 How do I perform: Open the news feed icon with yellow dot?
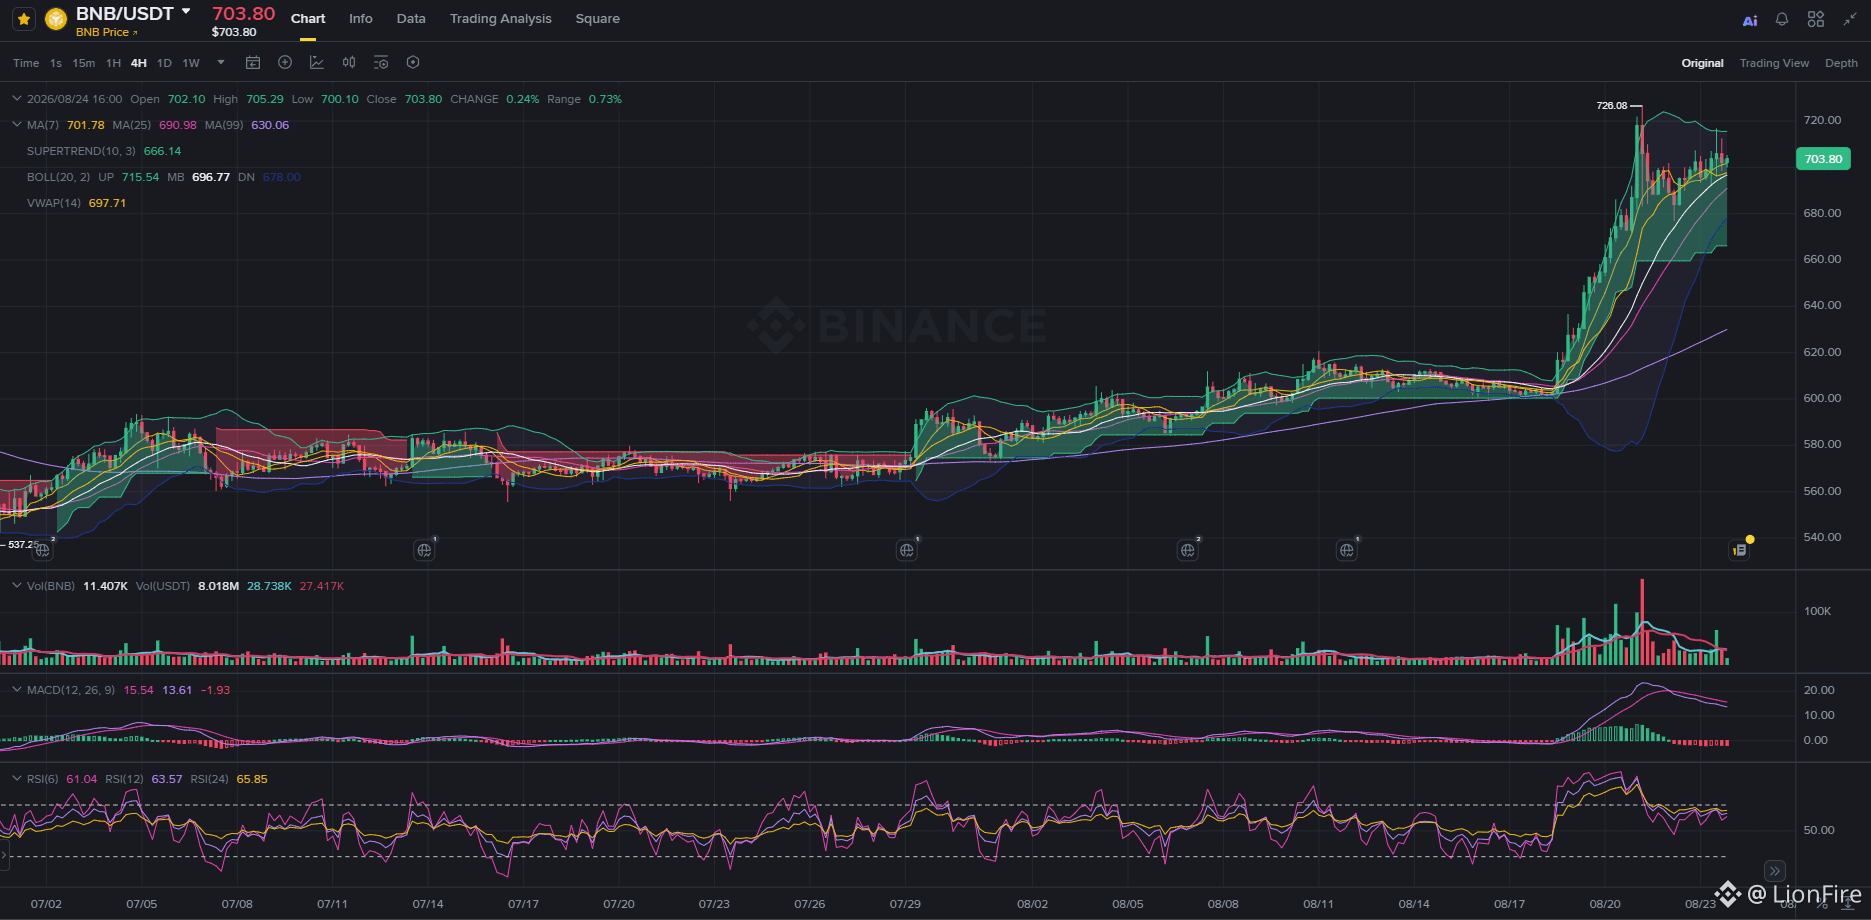(1740, 549)
